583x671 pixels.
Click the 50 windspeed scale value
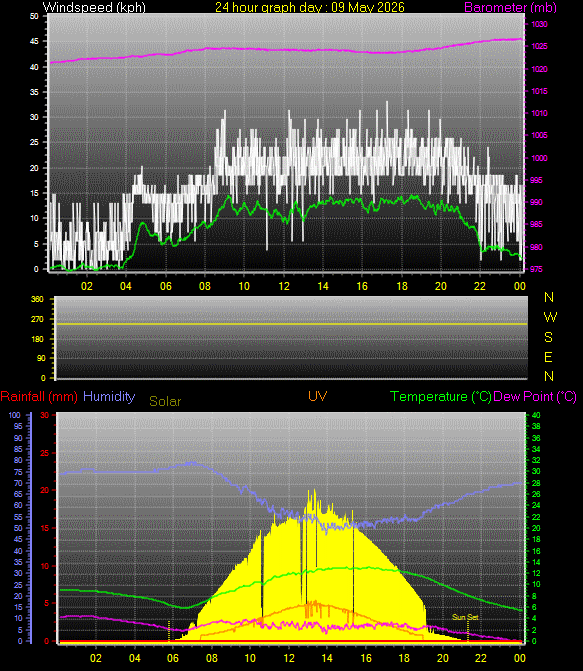pos(34,16)
